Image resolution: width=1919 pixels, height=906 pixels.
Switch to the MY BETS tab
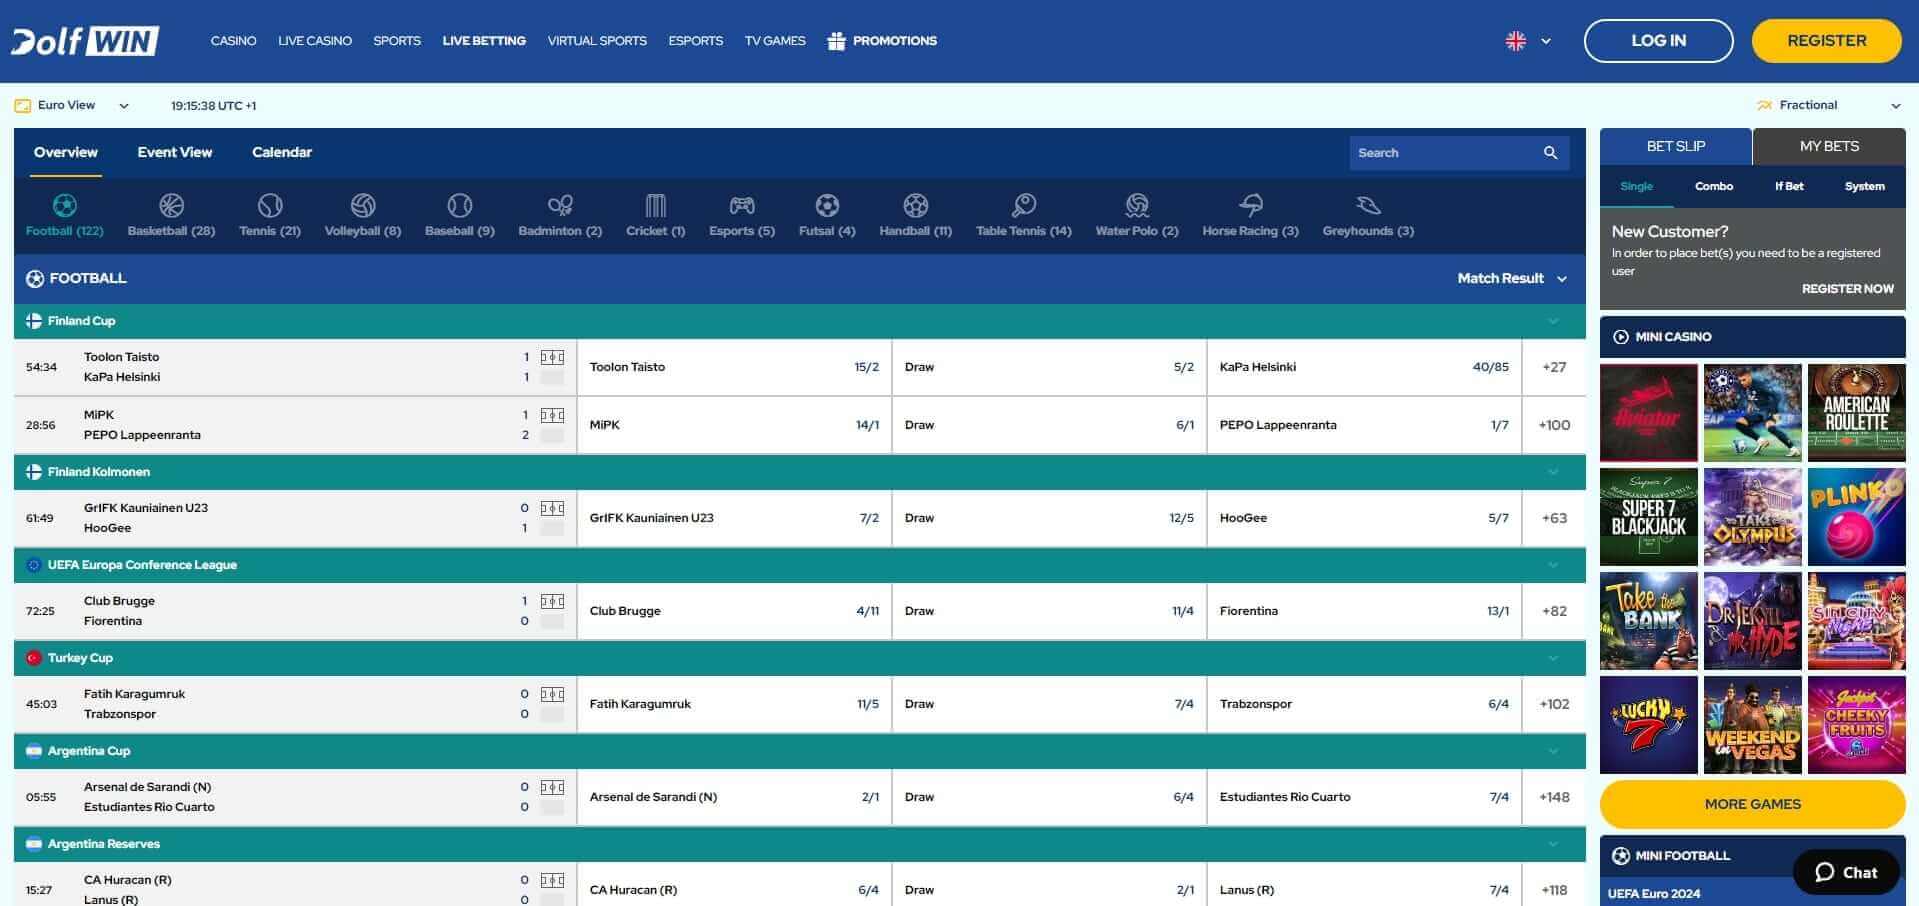click(x=1828, y=146)
